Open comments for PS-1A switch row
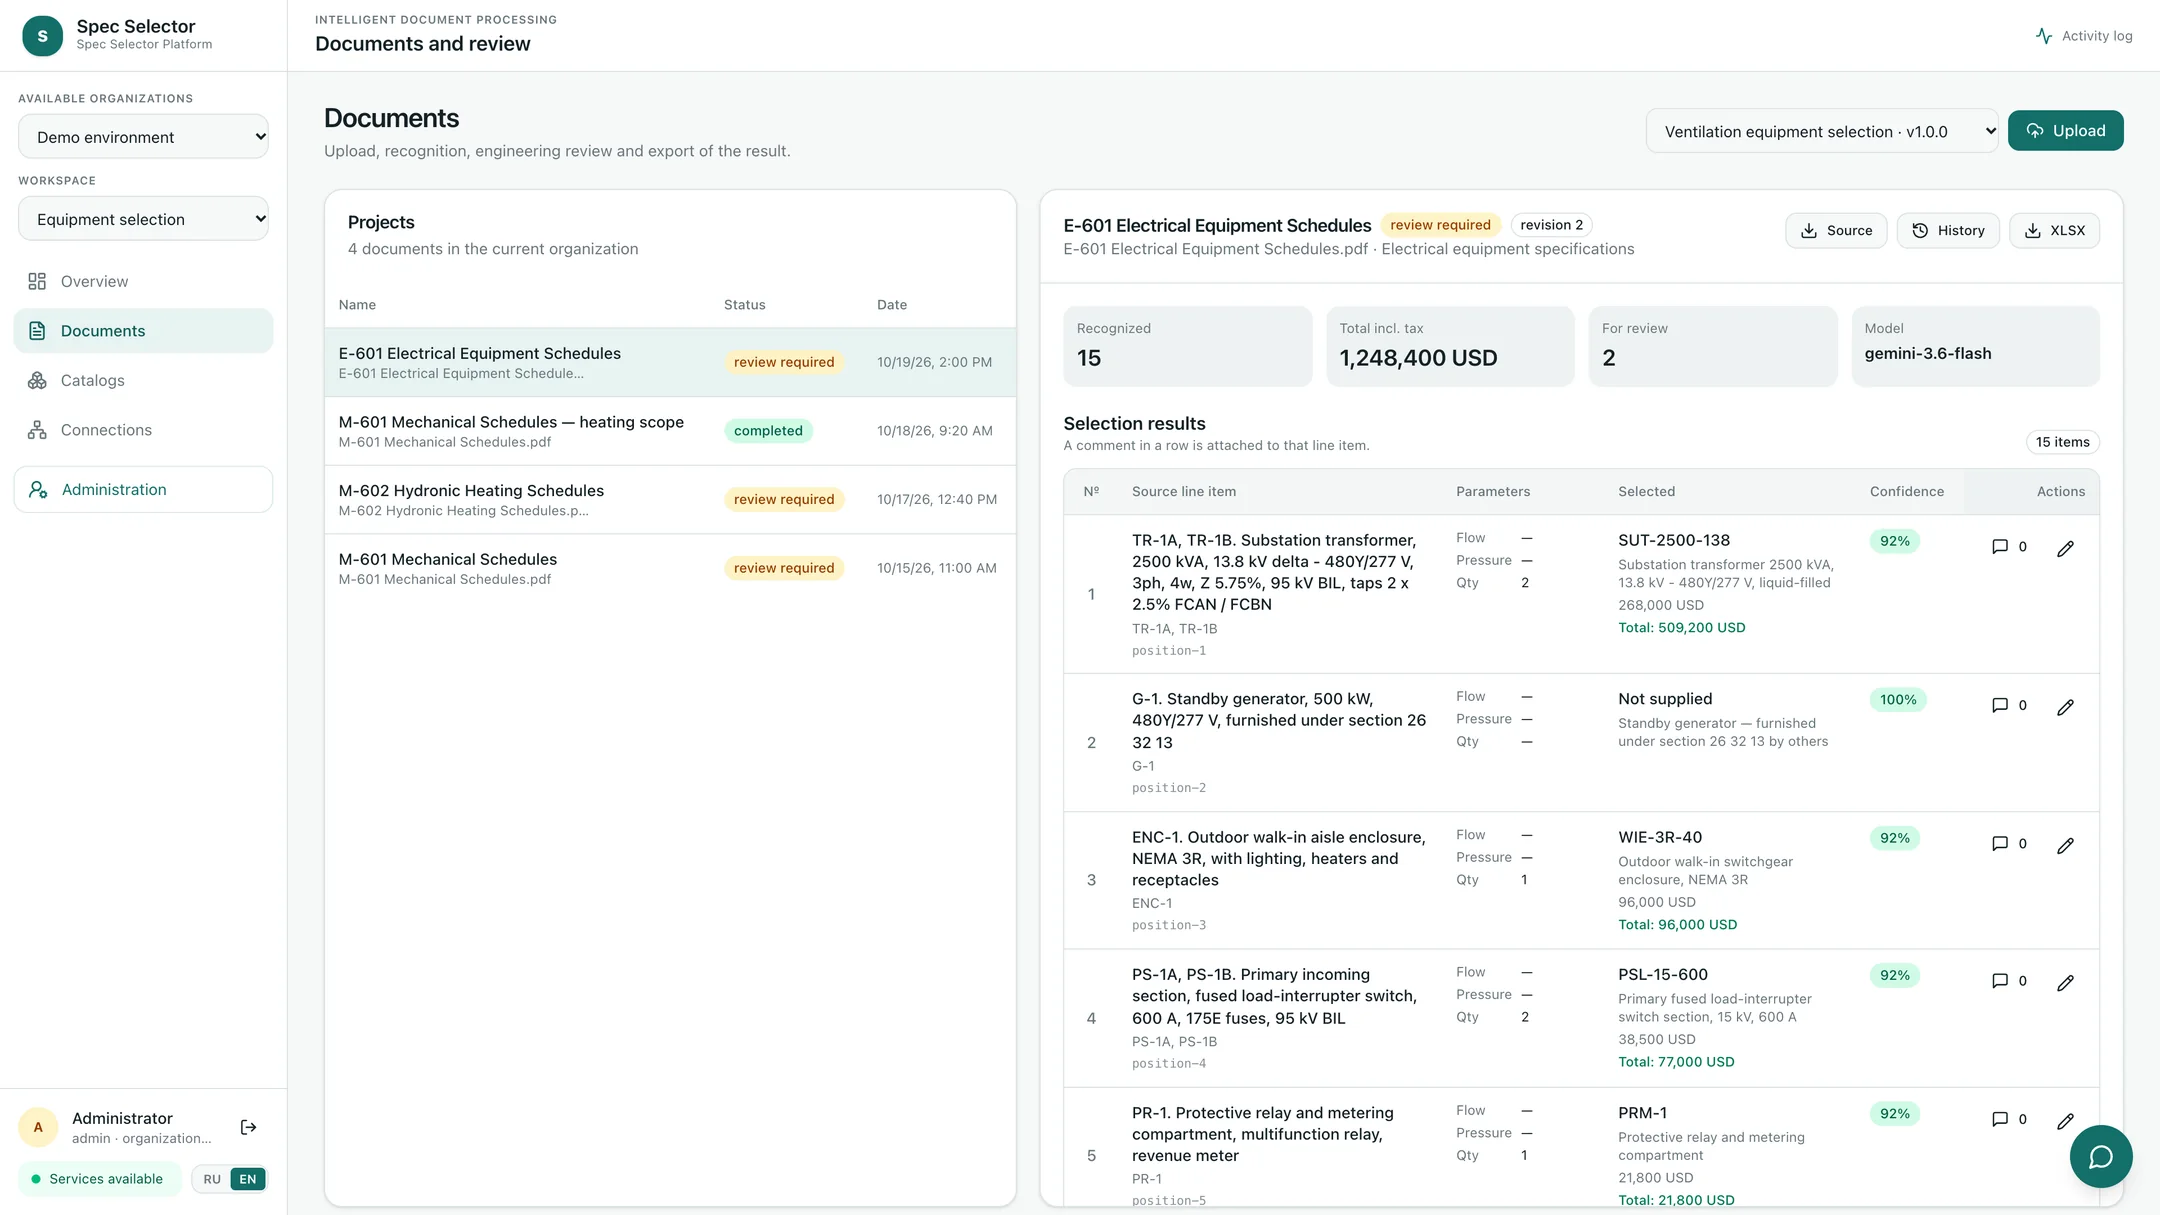Viewport: 2160px width, 1215px height. coord(2009,980)
